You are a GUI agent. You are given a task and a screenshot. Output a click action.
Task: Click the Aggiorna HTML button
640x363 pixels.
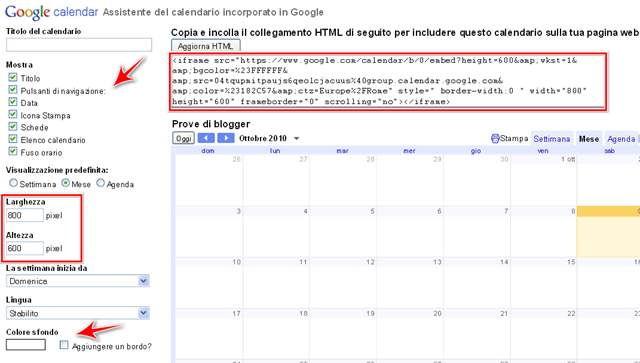click(205, 46)
